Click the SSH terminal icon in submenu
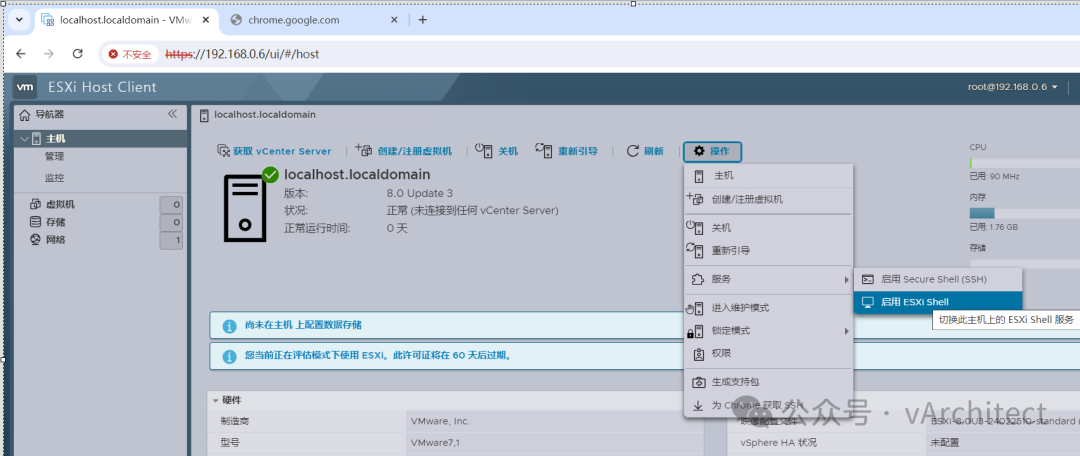1080x456 pixels. [x=869, y=279]
